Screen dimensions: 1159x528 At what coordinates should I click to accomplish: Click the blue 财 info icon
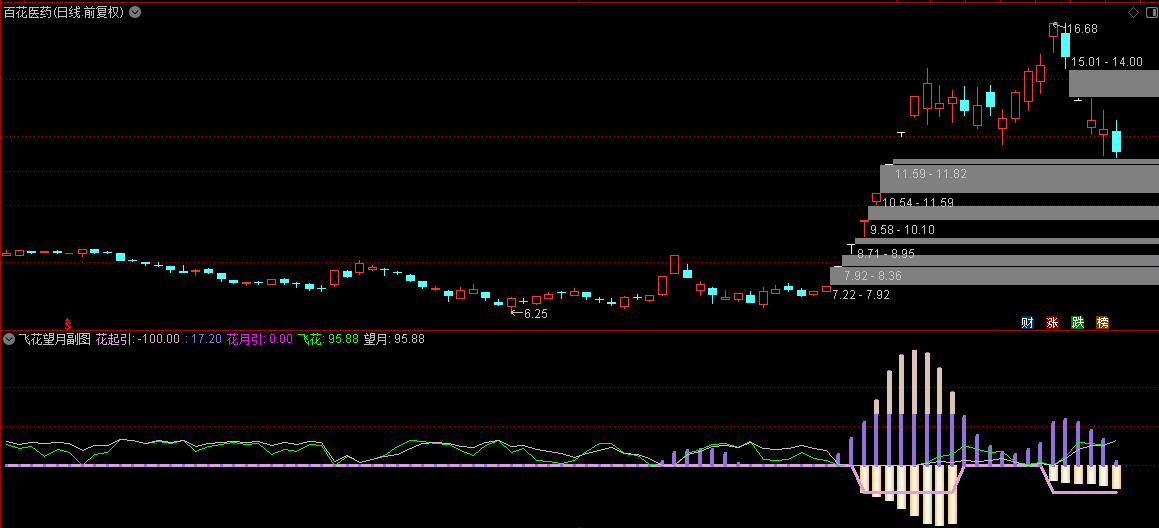[x=1027, y=322]
